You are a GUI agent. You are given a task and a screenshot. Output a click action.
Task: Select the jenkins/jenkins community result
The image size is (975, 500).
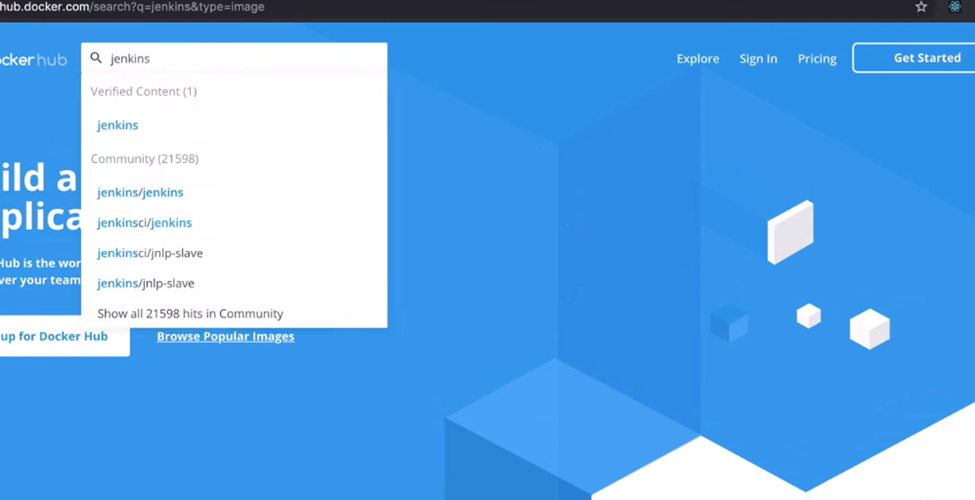click(x=140, y=192)
